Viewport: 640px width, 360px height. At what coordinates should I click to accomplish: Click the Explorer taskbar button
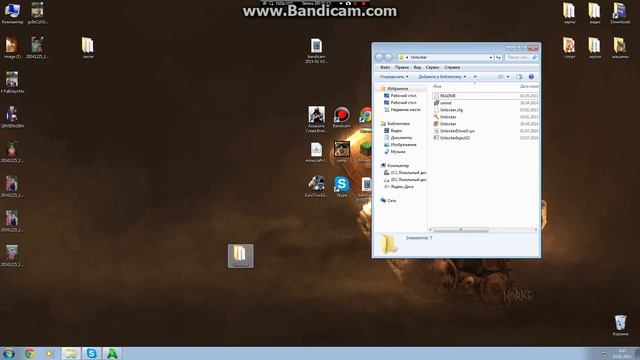(x=71, y=353)
